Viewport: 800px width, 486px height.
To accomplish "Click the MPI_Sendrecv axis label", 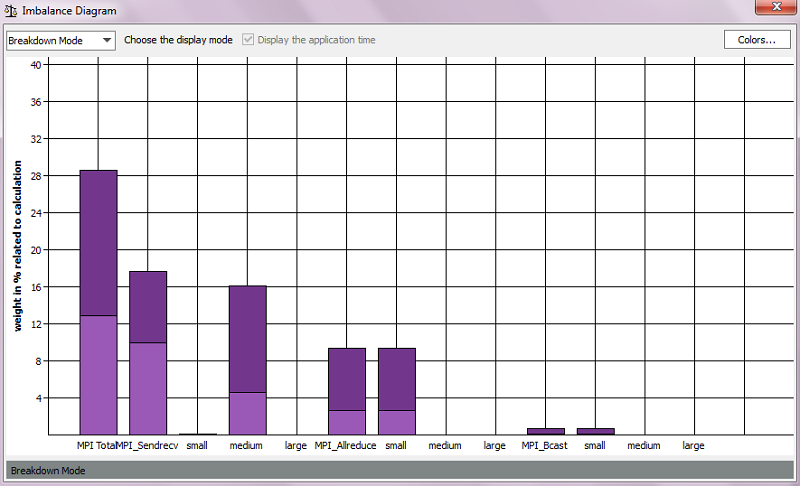I will tap(147, 445).
